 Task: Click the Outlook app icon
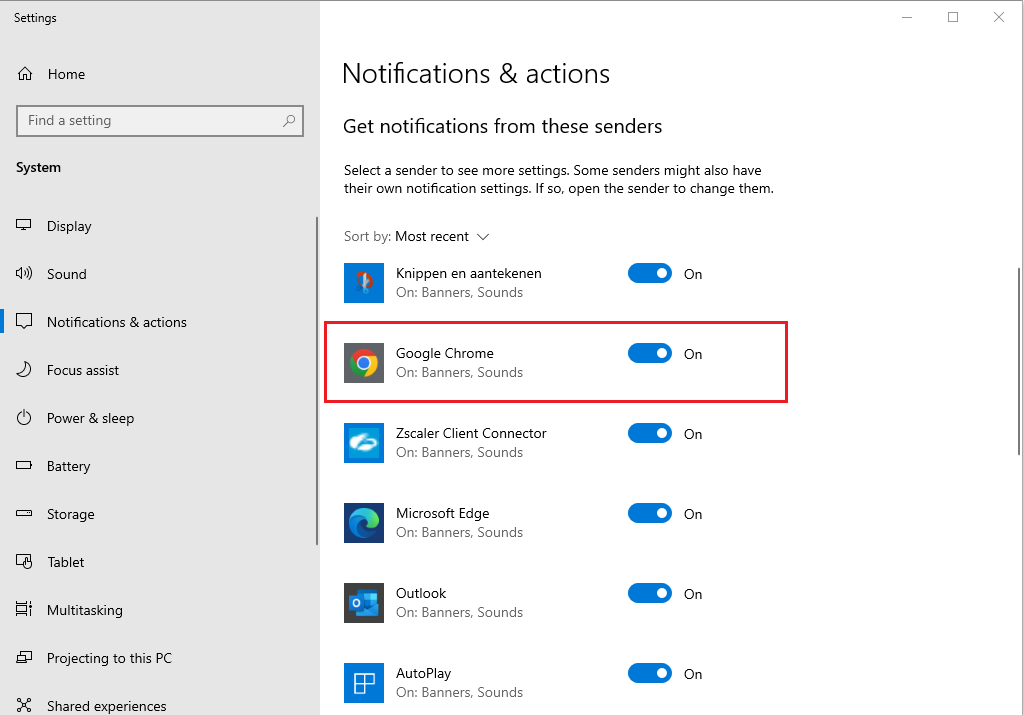coord(363,603)
